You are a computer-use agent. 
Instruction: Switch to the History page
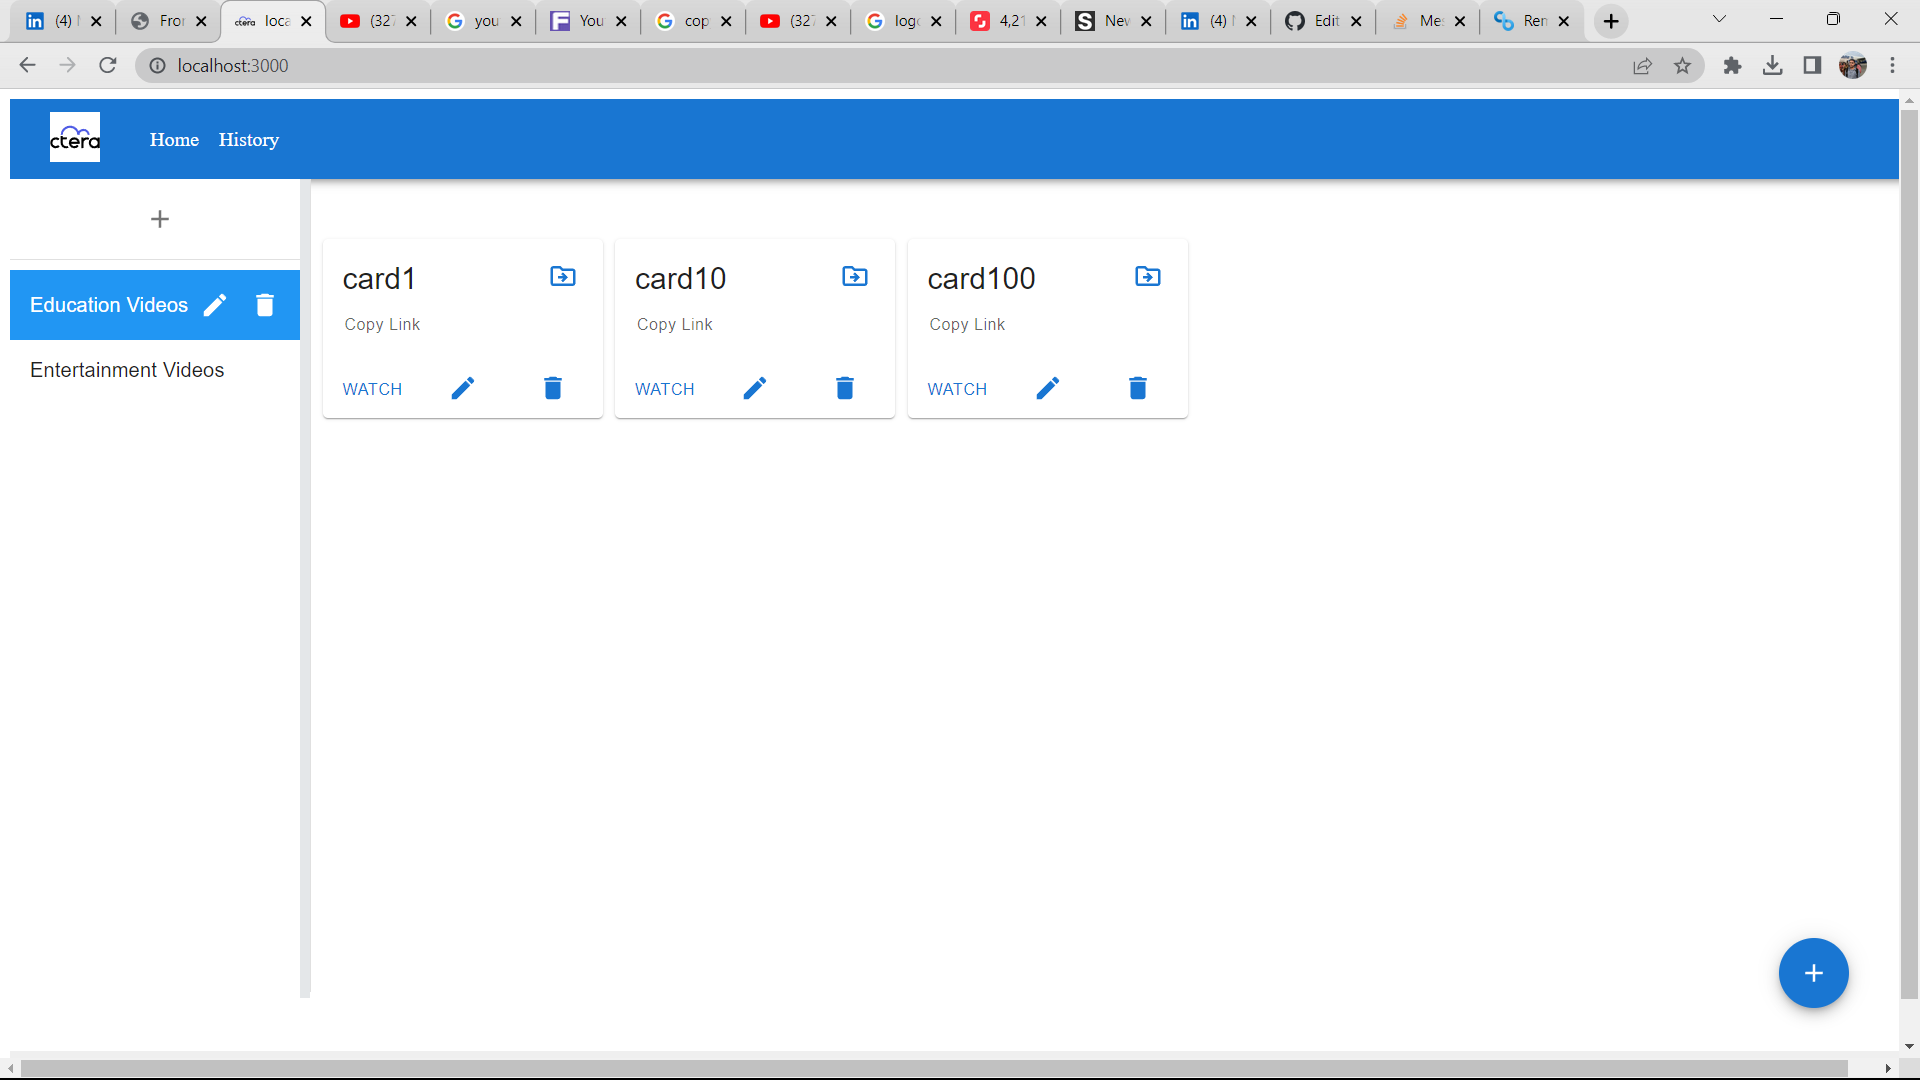[248, 139]
